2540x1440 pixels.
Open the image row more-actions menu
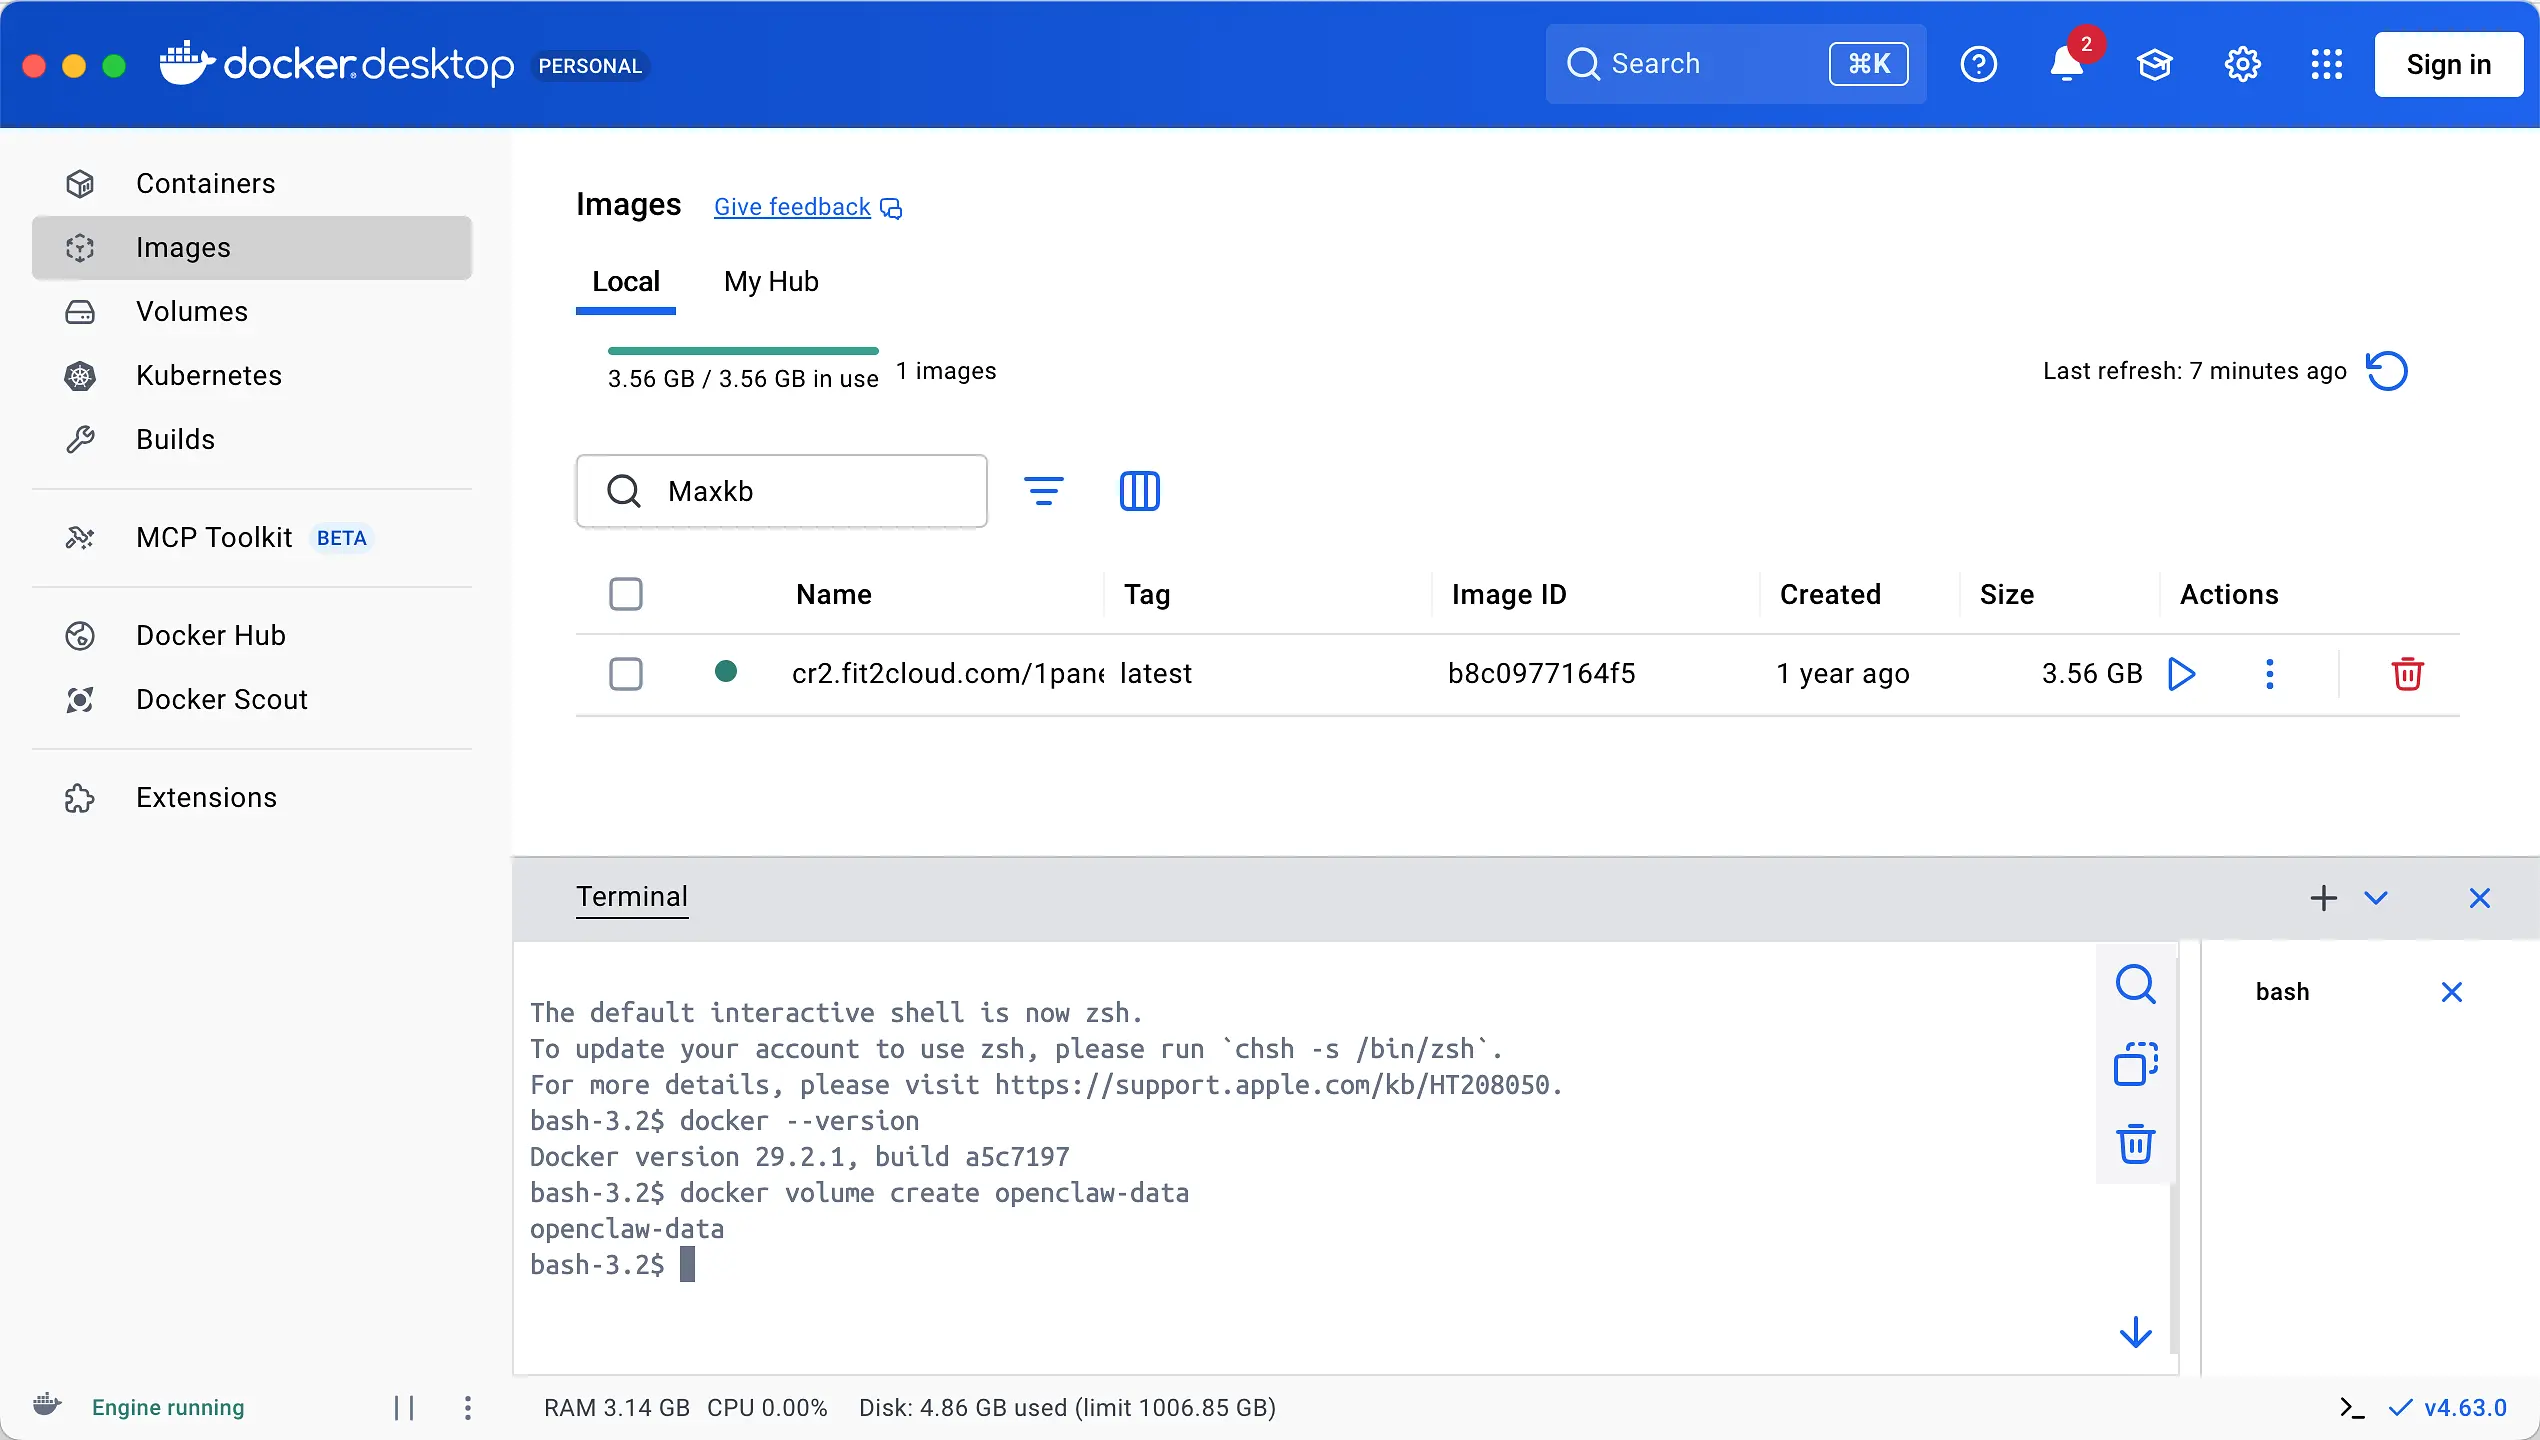(x=2269, y=674)
